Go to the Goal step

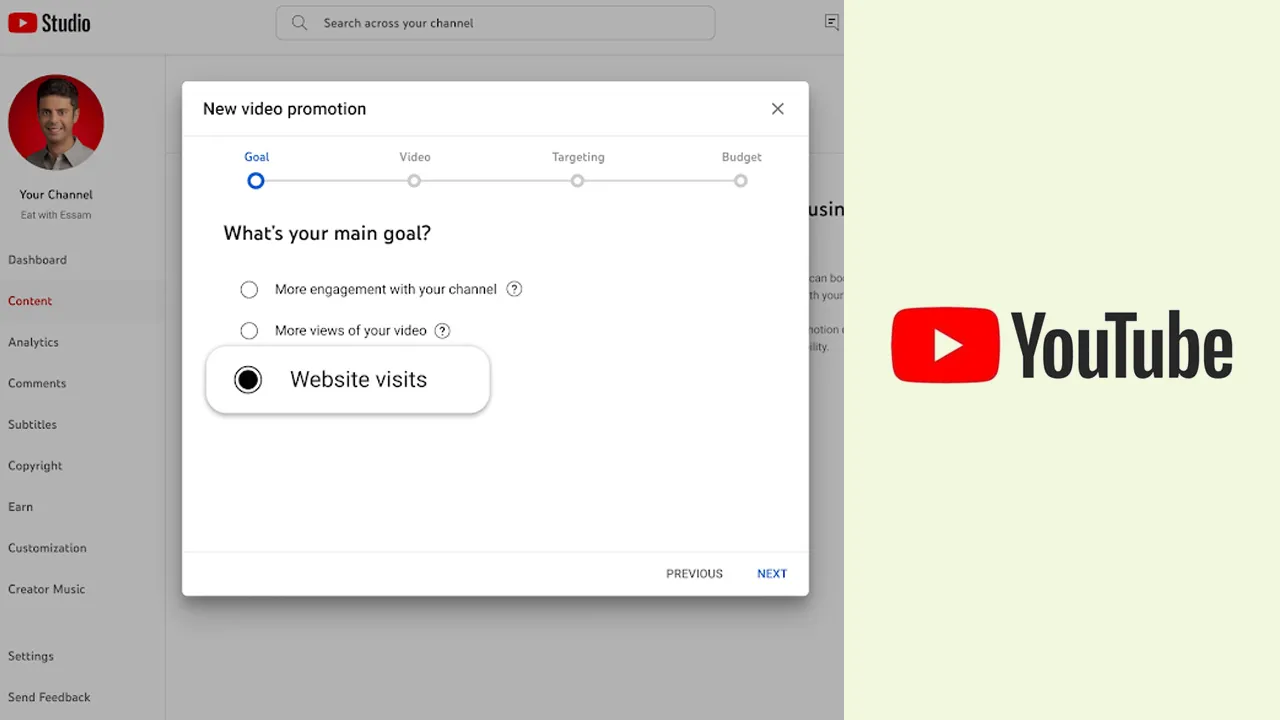pos(256,181)
